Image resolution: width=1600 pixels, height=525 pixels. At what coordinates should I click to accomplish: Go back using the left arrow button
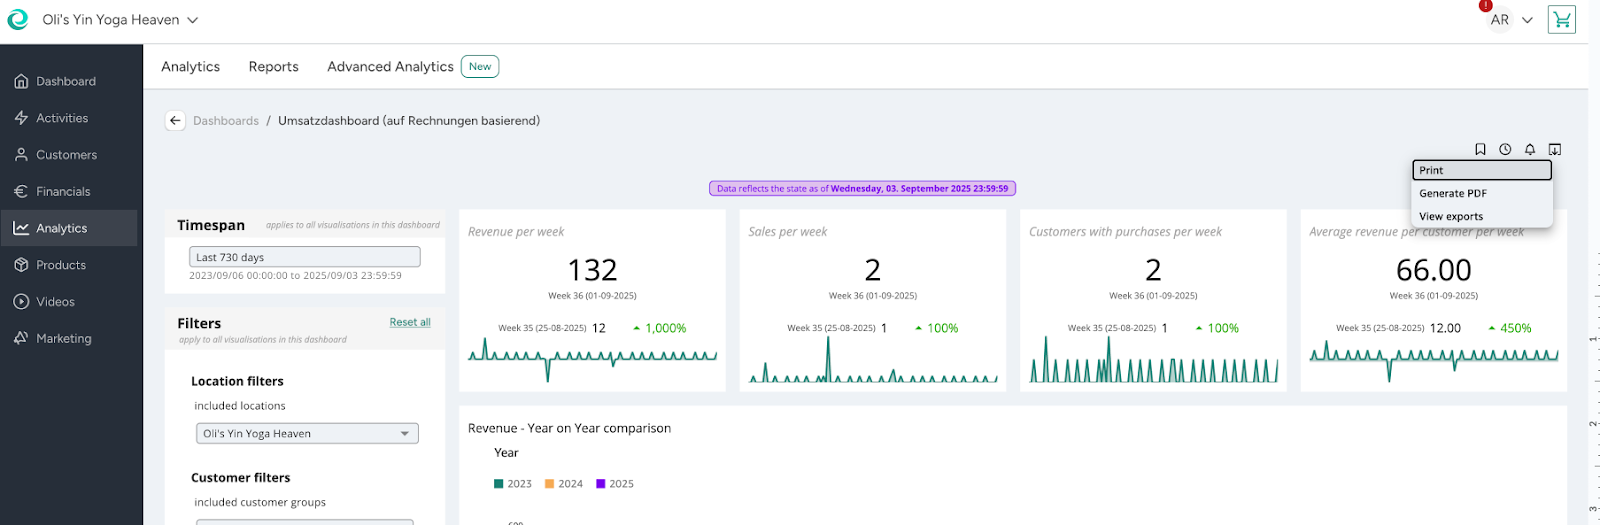(175, 121)
